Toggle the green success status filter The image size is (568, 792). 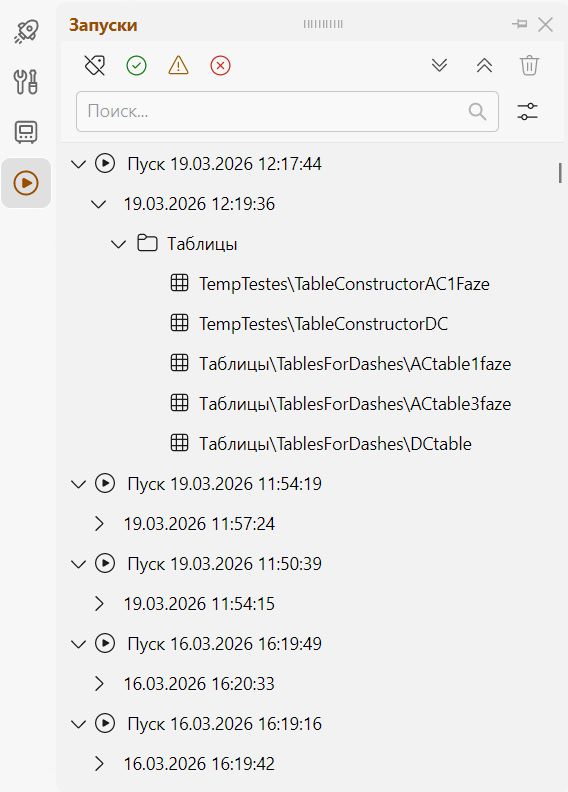[136, 66]
